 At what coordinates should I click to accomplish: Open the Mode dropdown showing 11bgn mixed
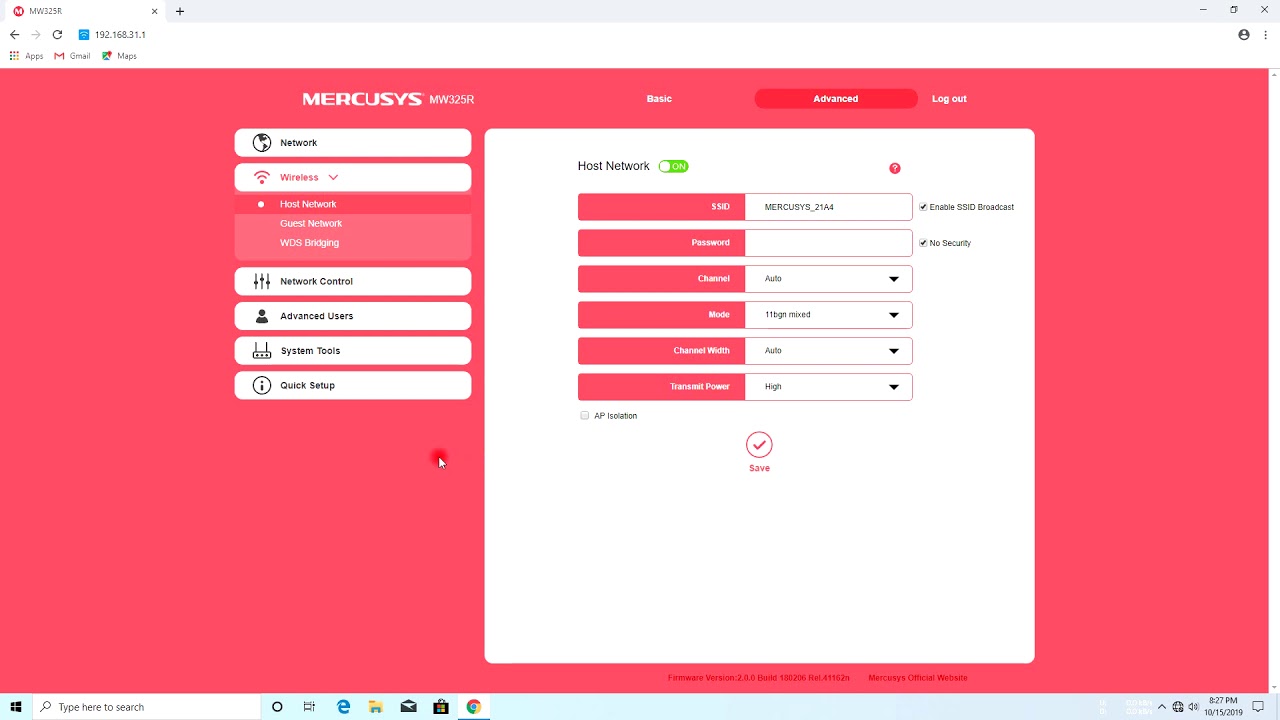coord(828,315)
